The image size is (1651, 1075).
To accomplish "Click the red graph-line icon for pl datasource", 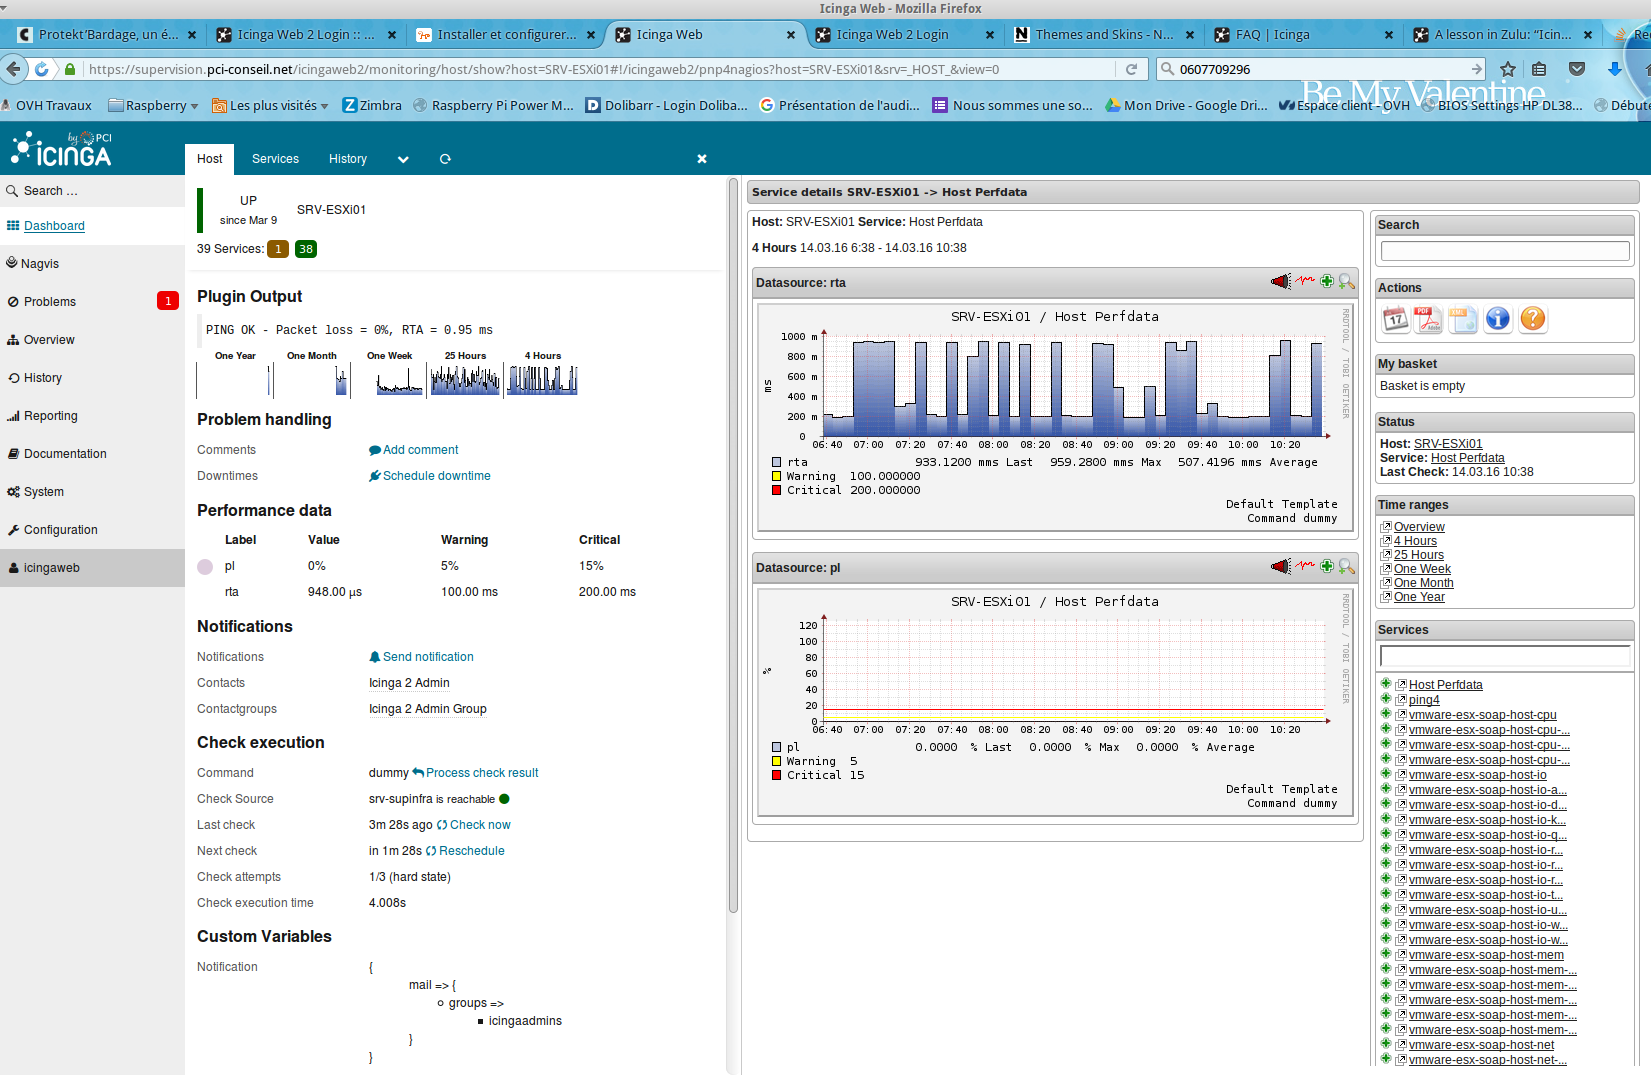I will click(x=1305, y=567).
